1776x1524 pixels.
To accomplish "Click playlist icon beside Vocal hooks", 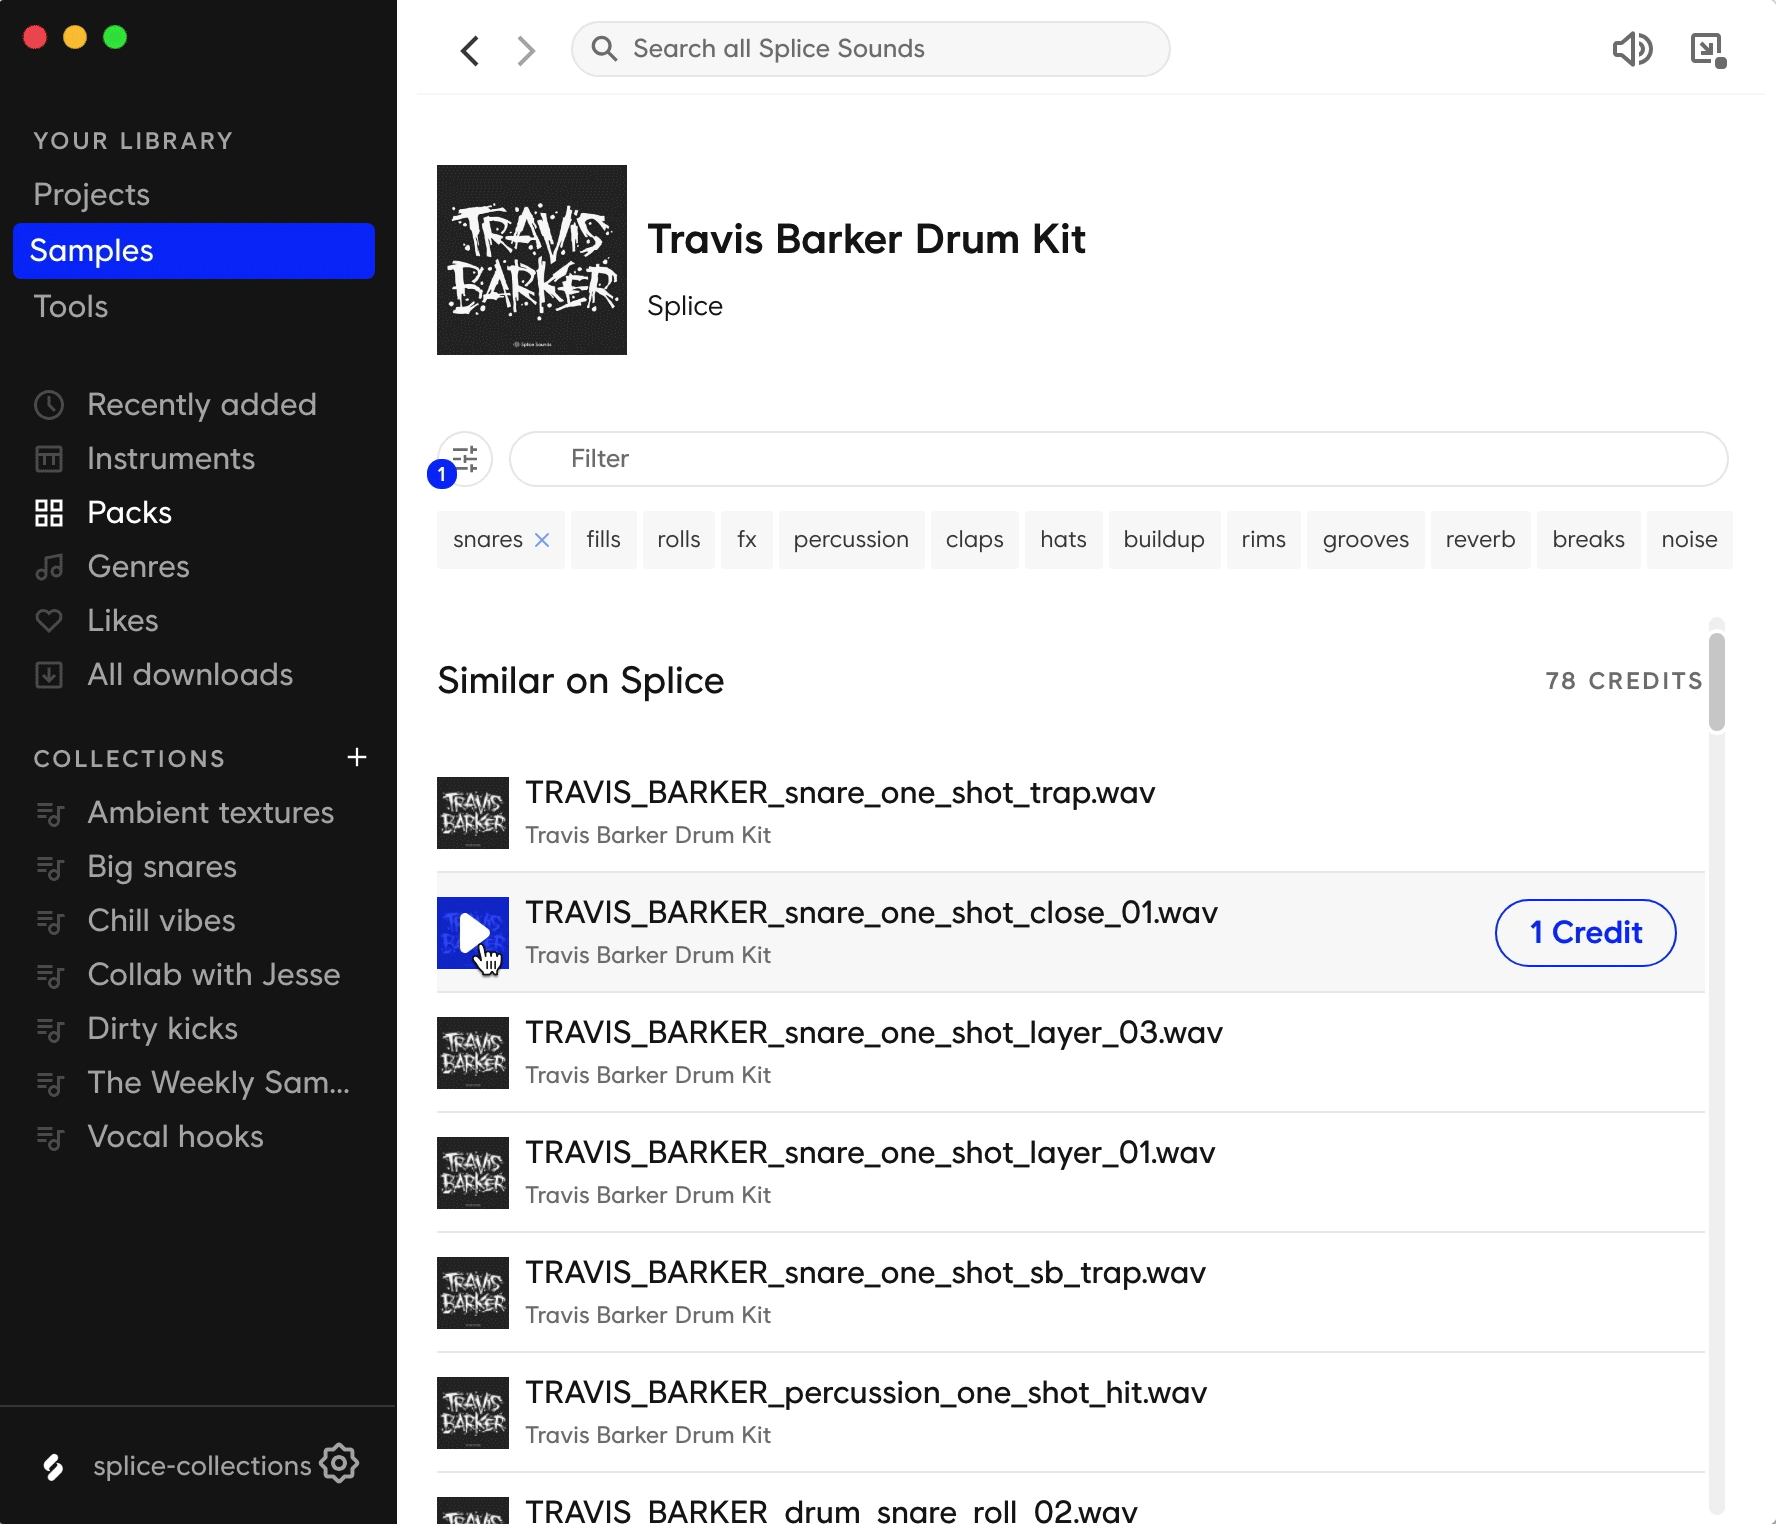I will tap(50, 1138).
